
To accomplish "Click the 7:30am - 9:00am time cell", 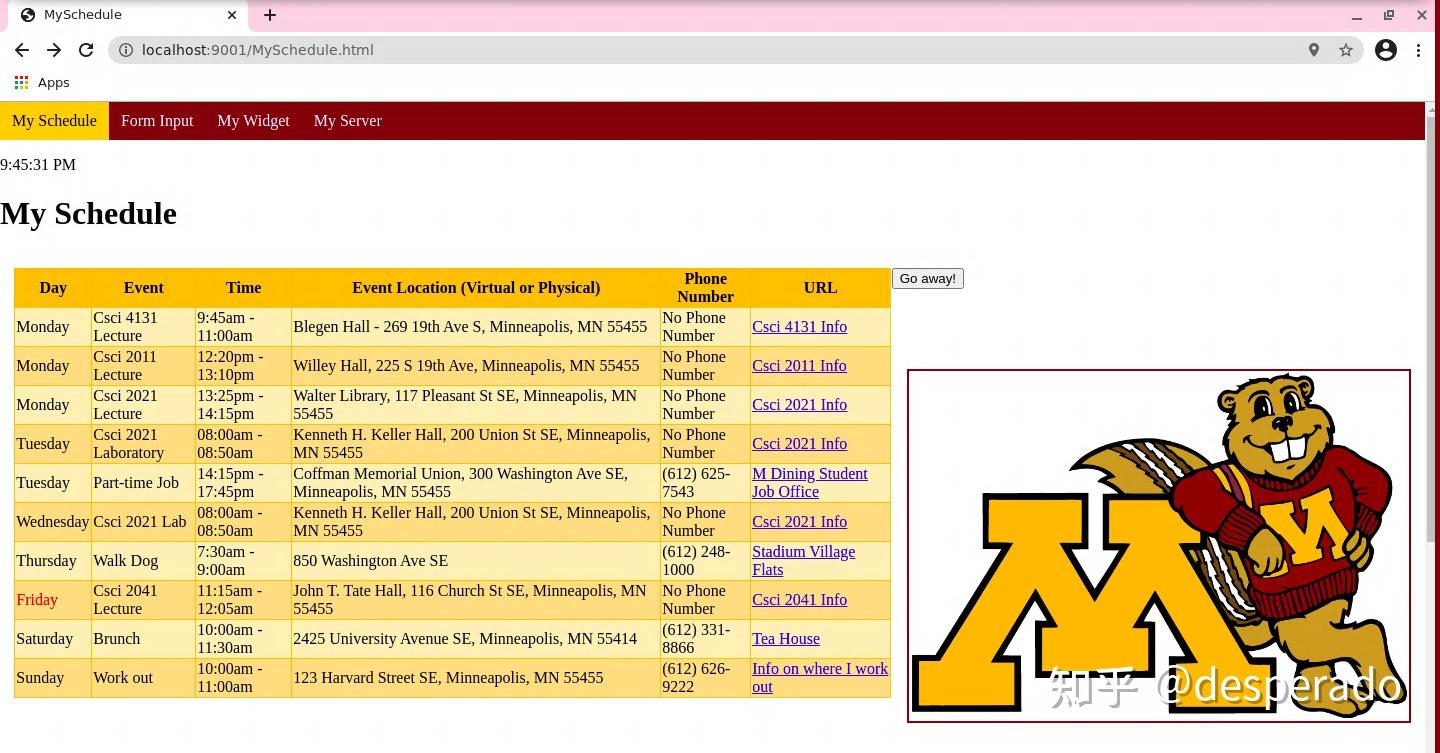I will (x=243, y=561).
